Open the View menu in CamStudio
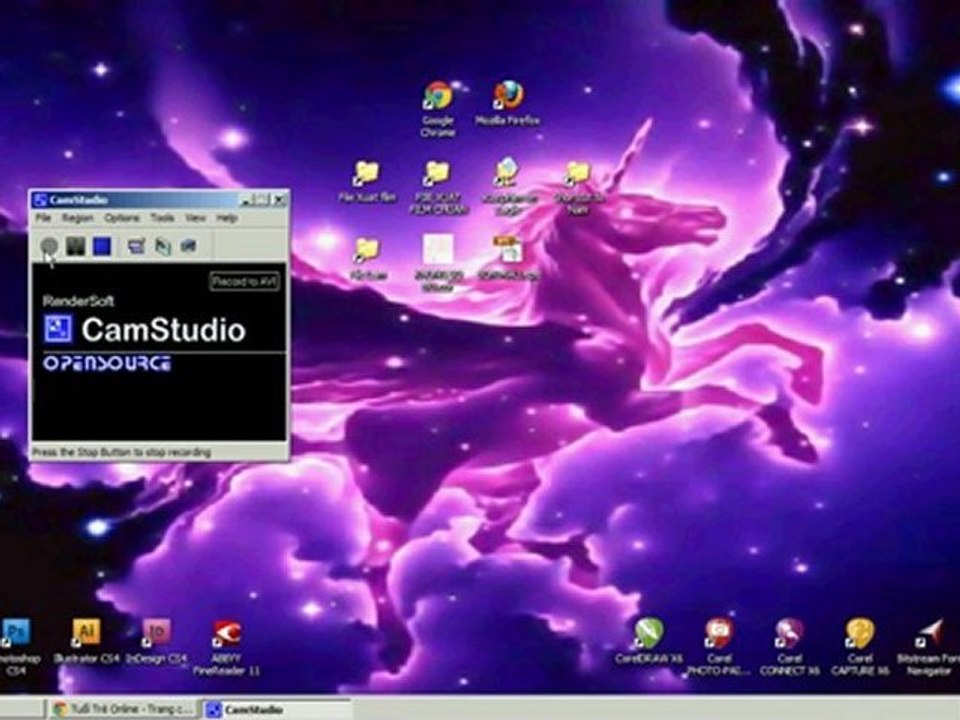The width and height of the screenshot is (960, 720). (x=195, y=218)
